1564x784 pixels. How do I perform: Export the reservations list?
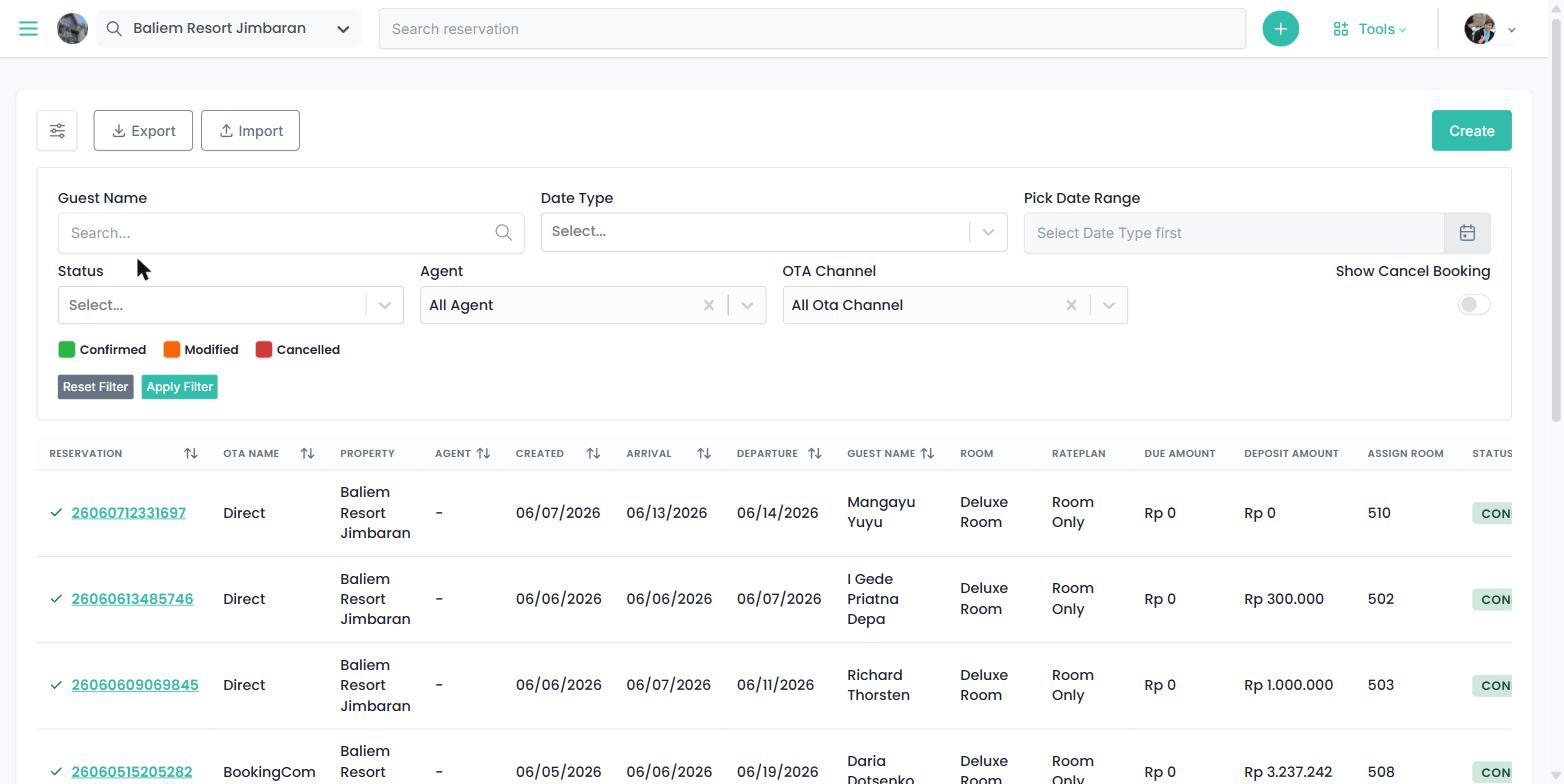click(x=143, y=131)
